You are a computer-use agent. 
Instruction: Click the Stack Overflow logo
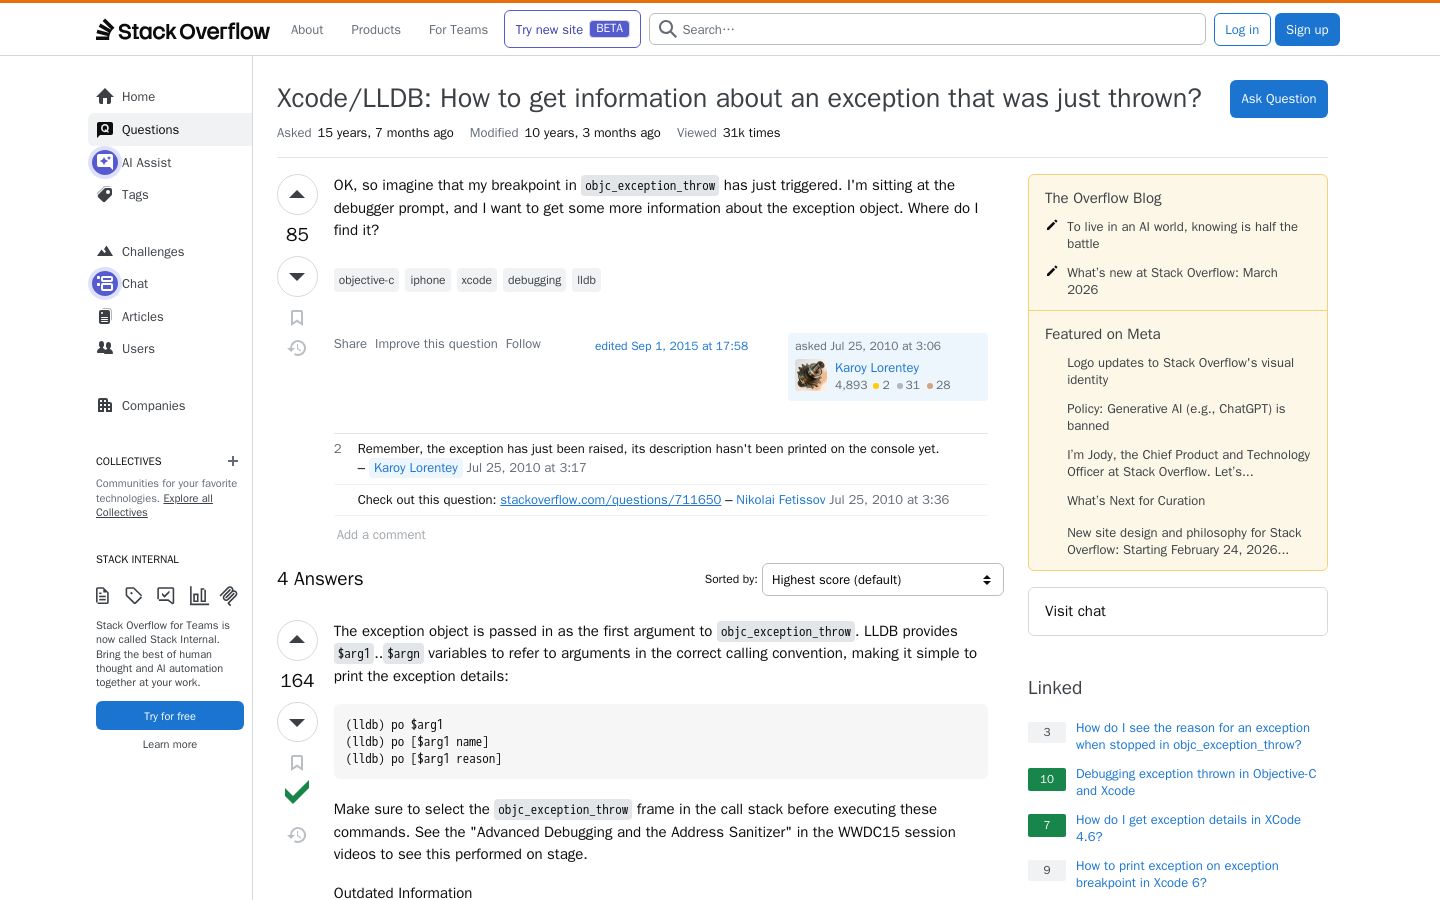click(x=183, y=30)
